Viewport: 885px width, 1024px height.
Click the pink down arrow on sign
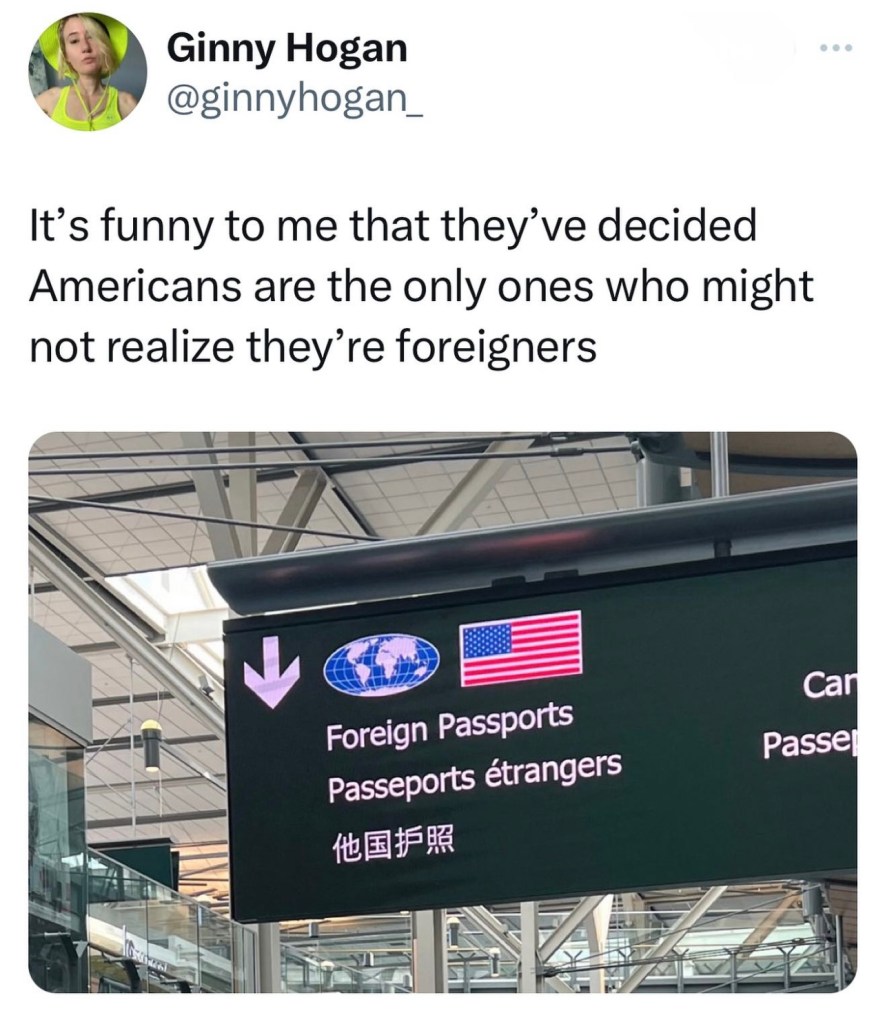click(271, 673)
